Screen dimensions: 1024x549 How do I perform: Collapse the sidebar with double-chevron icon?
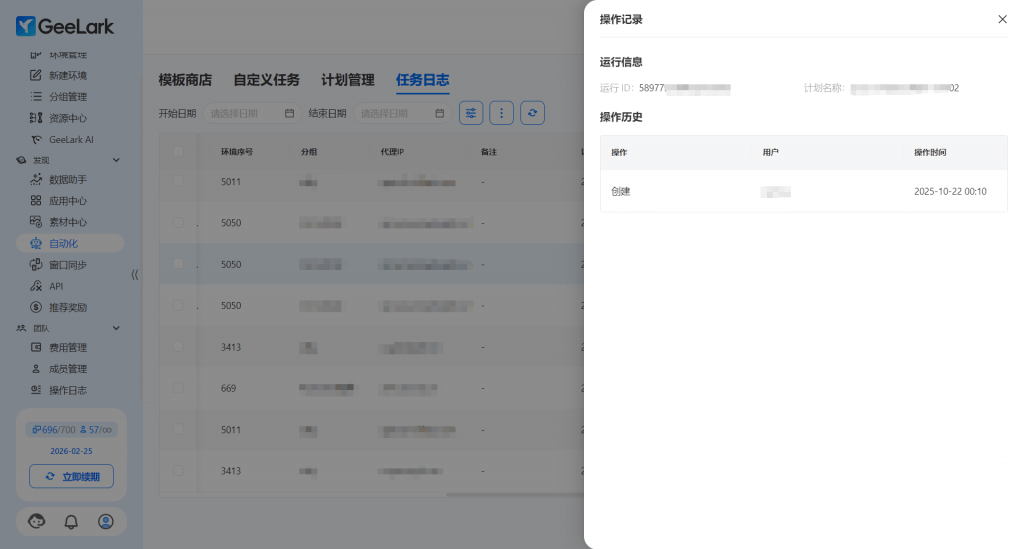pyautogui.click(x=135, y=274)
